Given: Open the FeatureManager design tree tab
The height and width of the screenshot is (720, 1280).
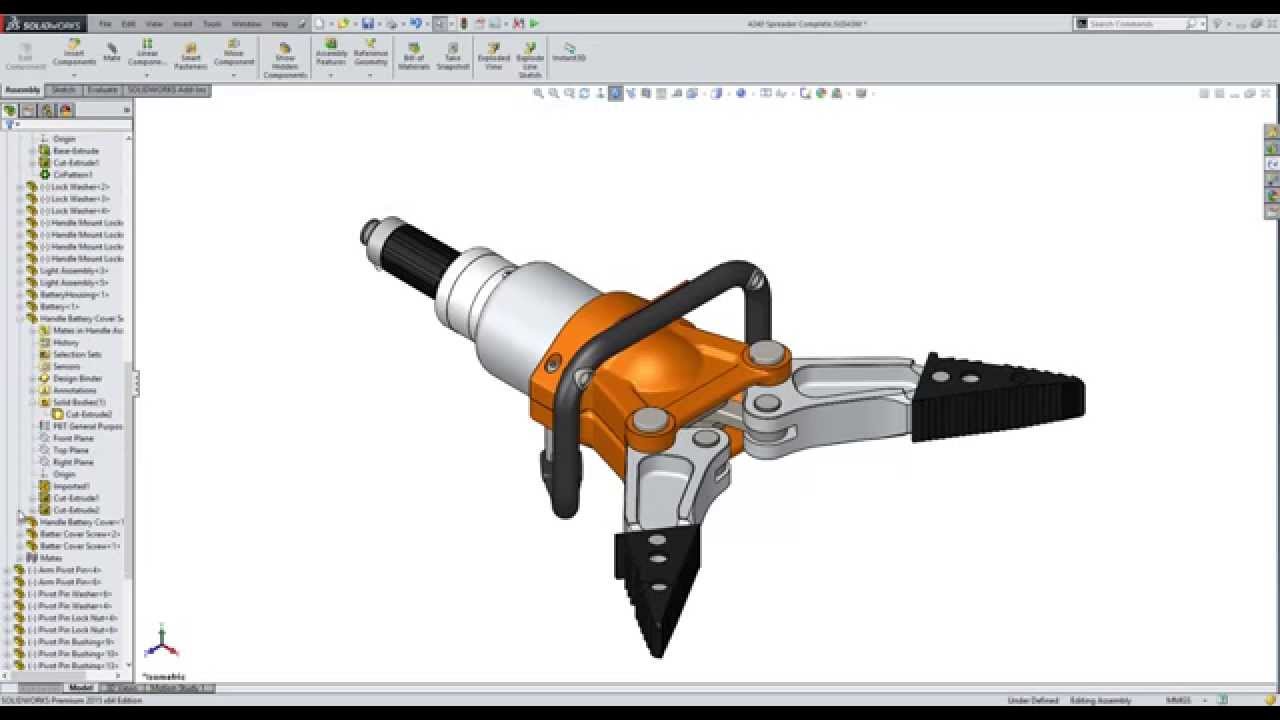Looking at the screenshot, I should point(10,110).
